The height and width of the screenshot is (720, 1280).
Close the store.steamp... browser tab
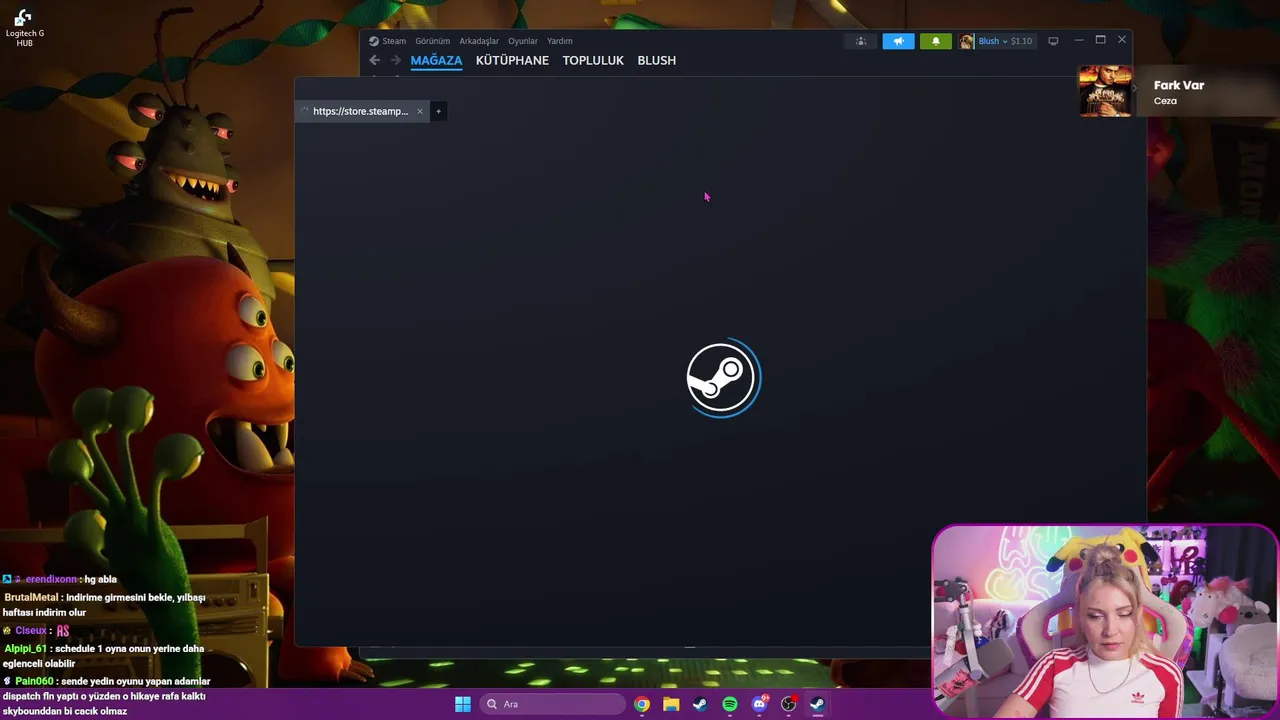click(420, 111)
